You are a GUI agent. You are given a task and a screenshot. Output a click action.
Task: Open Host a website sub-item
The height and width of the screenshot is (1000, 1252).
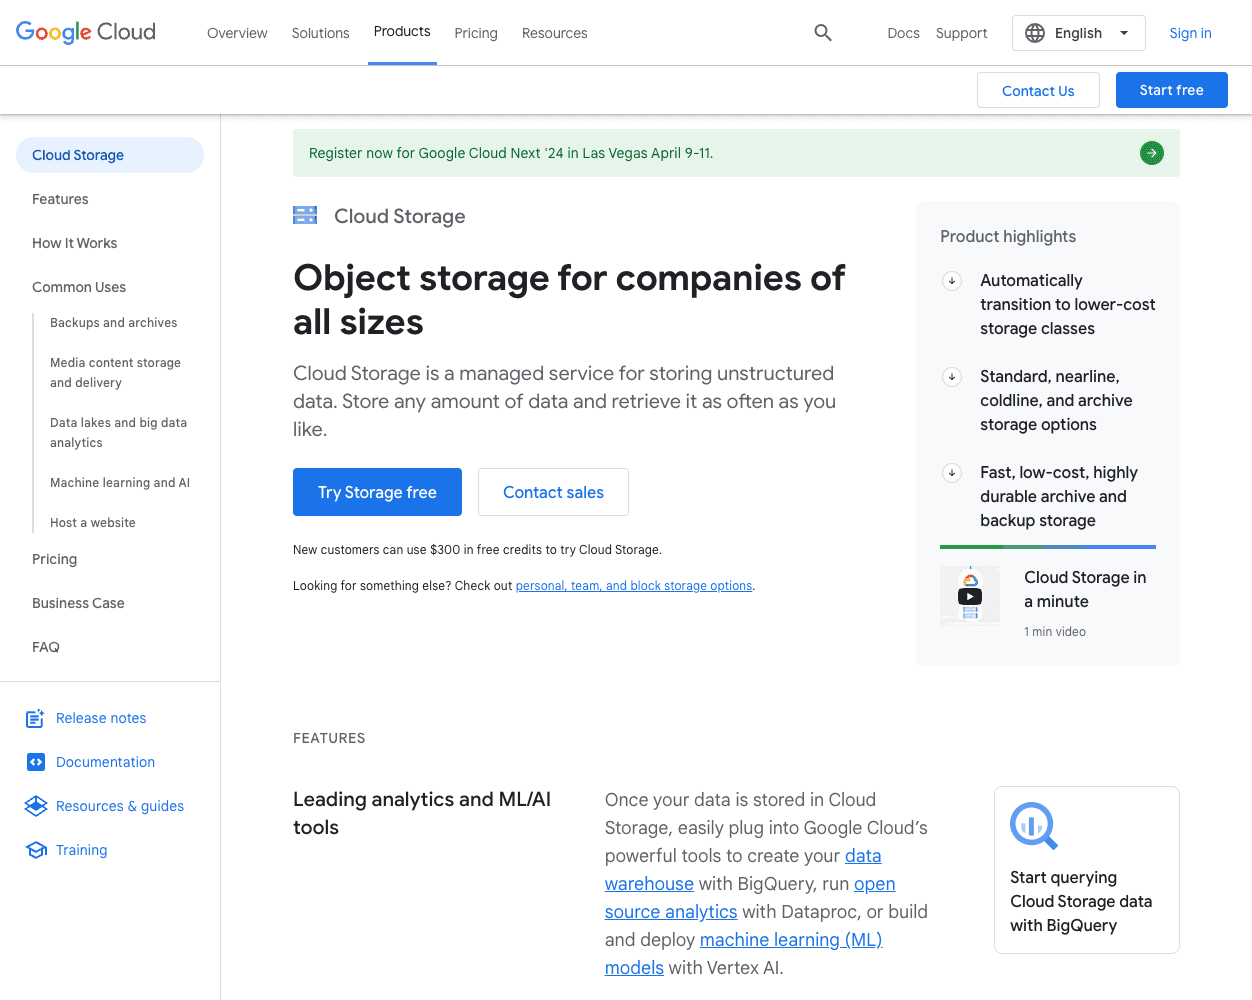(93, 523)
